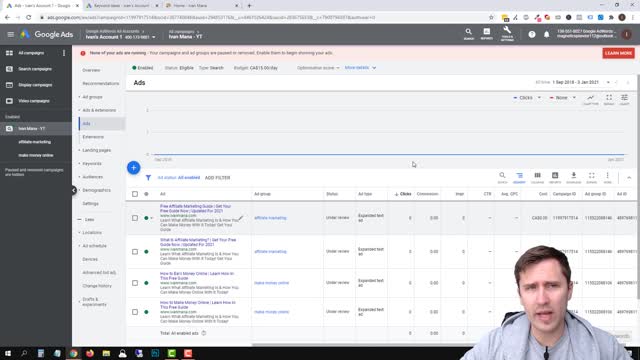Toggle green status dot of What Is Affiliate Marketing ad

click(146, 251)
